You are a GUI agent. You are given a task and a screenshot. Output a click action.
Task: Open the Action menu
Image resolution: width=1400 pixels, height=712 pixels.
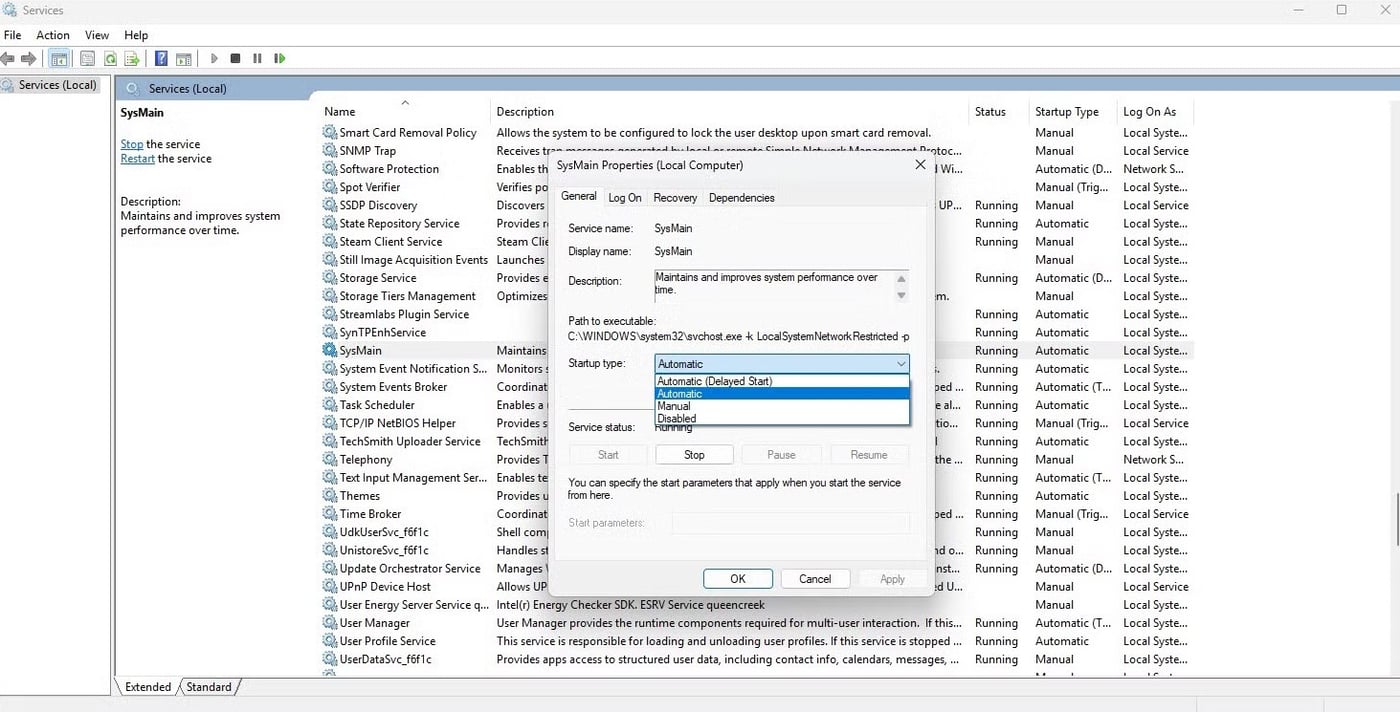(52, 34)
